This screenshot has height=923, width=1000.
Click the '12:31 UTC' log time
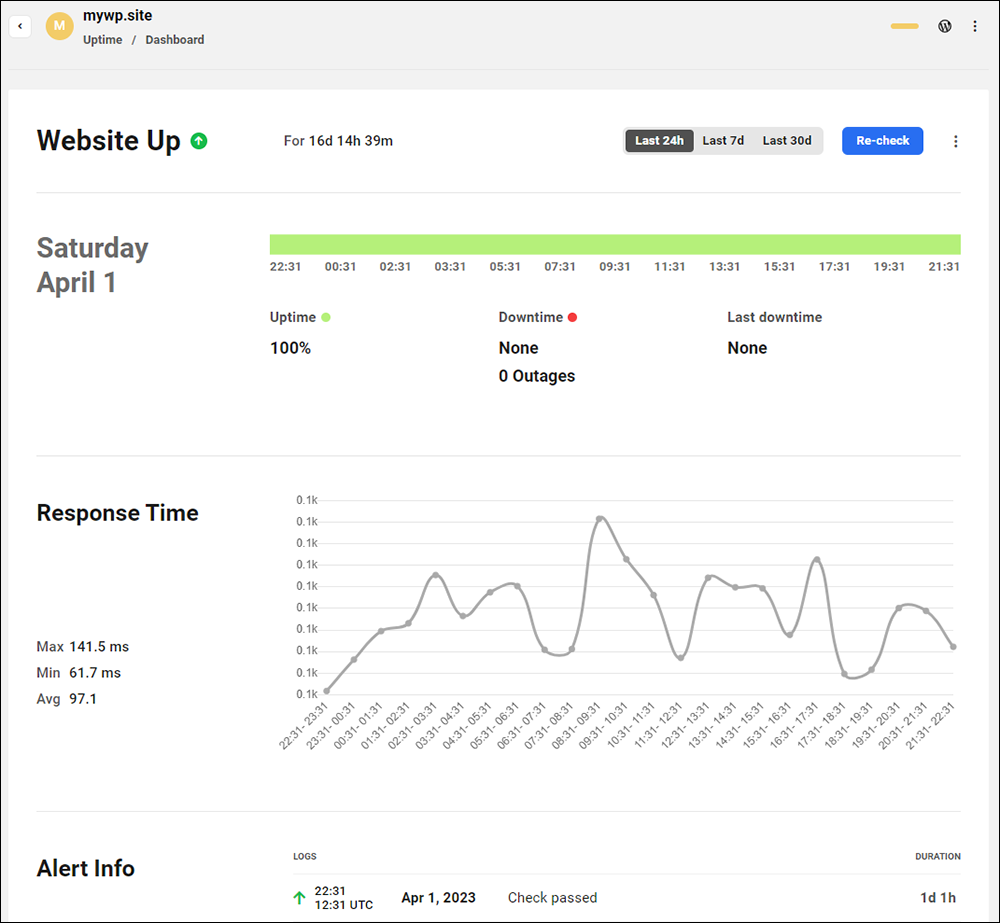[x=344, y=905]
